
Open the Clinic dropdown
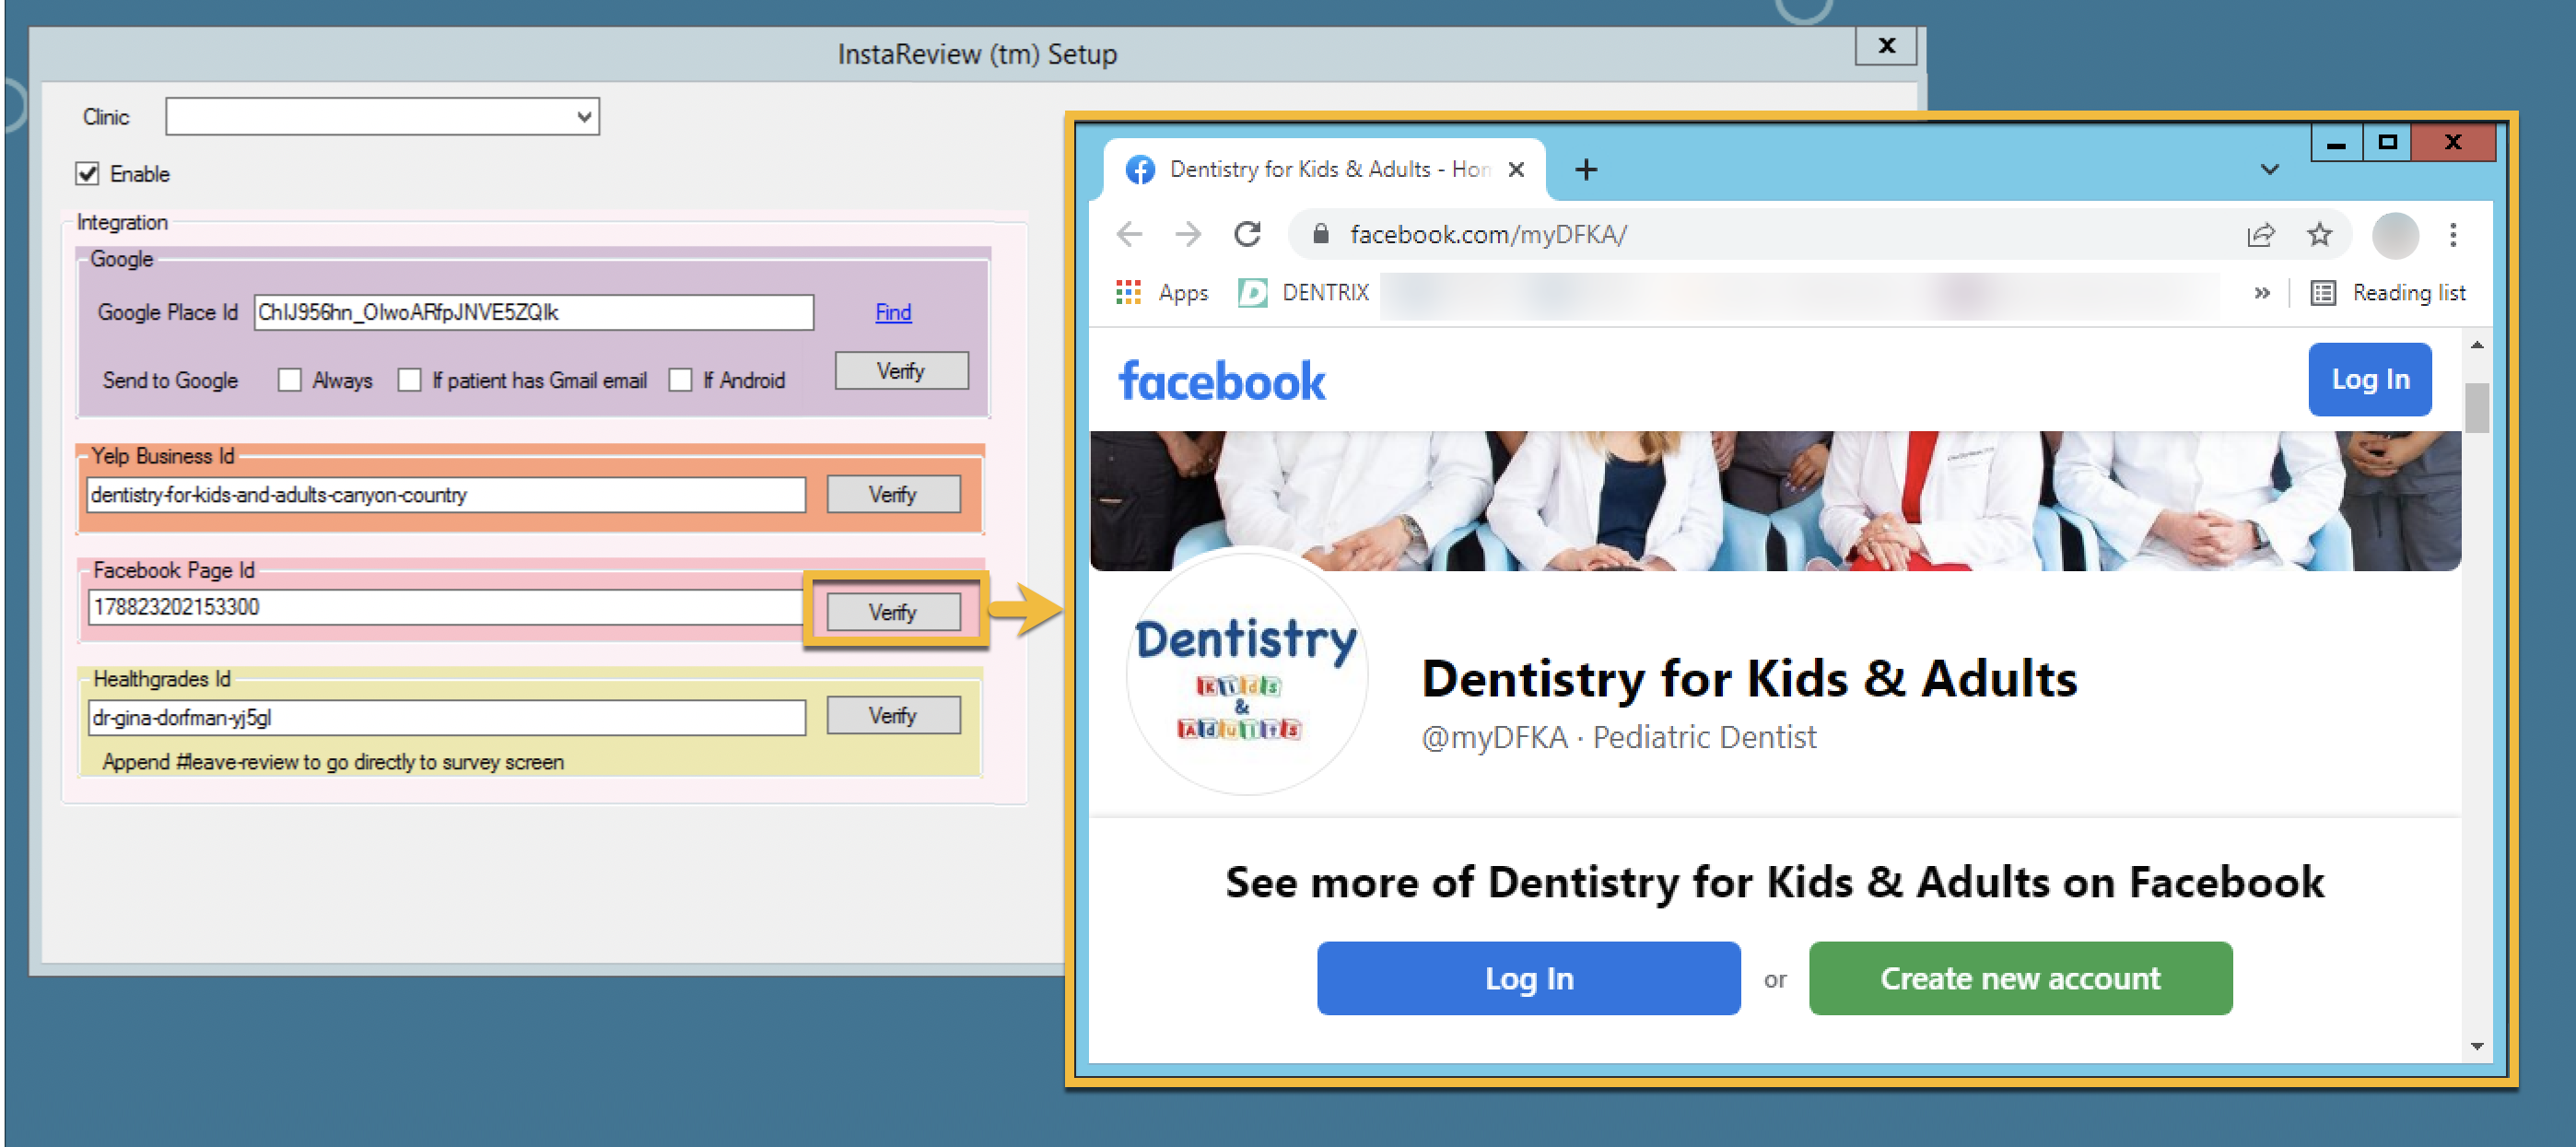coord(382,116)
